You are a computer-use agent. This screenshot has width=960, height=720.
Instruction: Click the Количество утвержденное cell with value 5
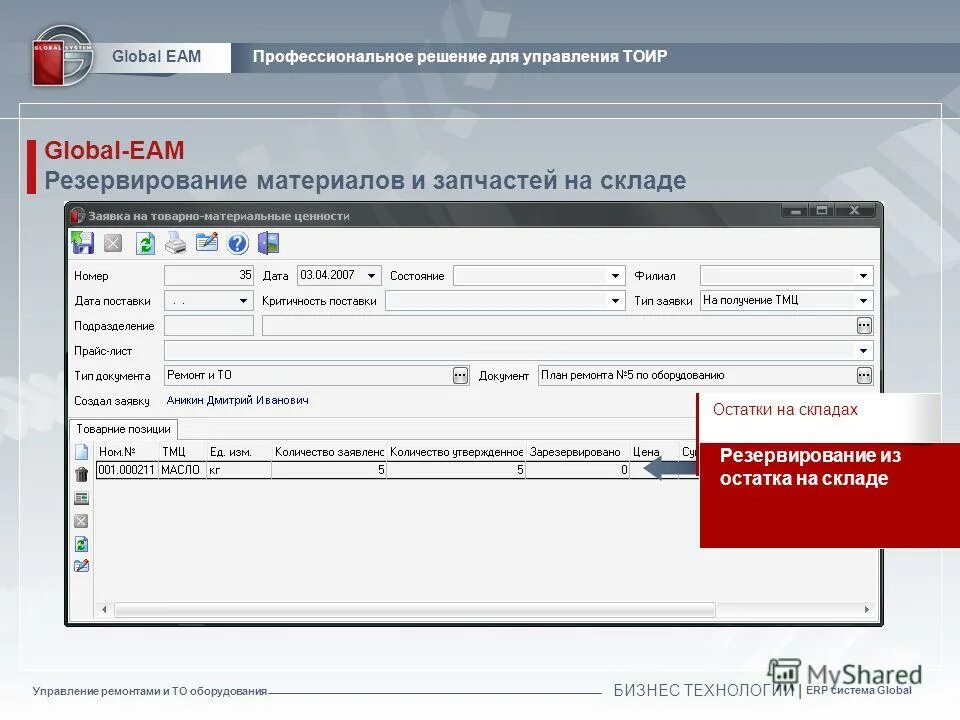tap(456, 470)
